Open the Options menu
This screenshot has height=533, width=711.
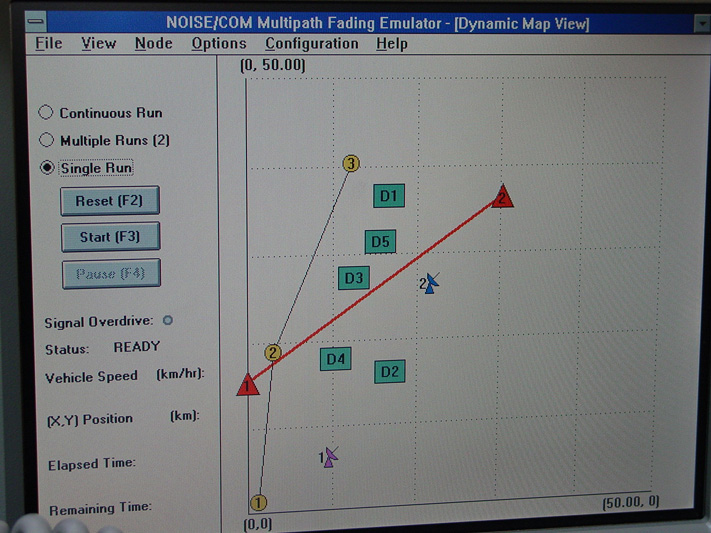[219, 44]
